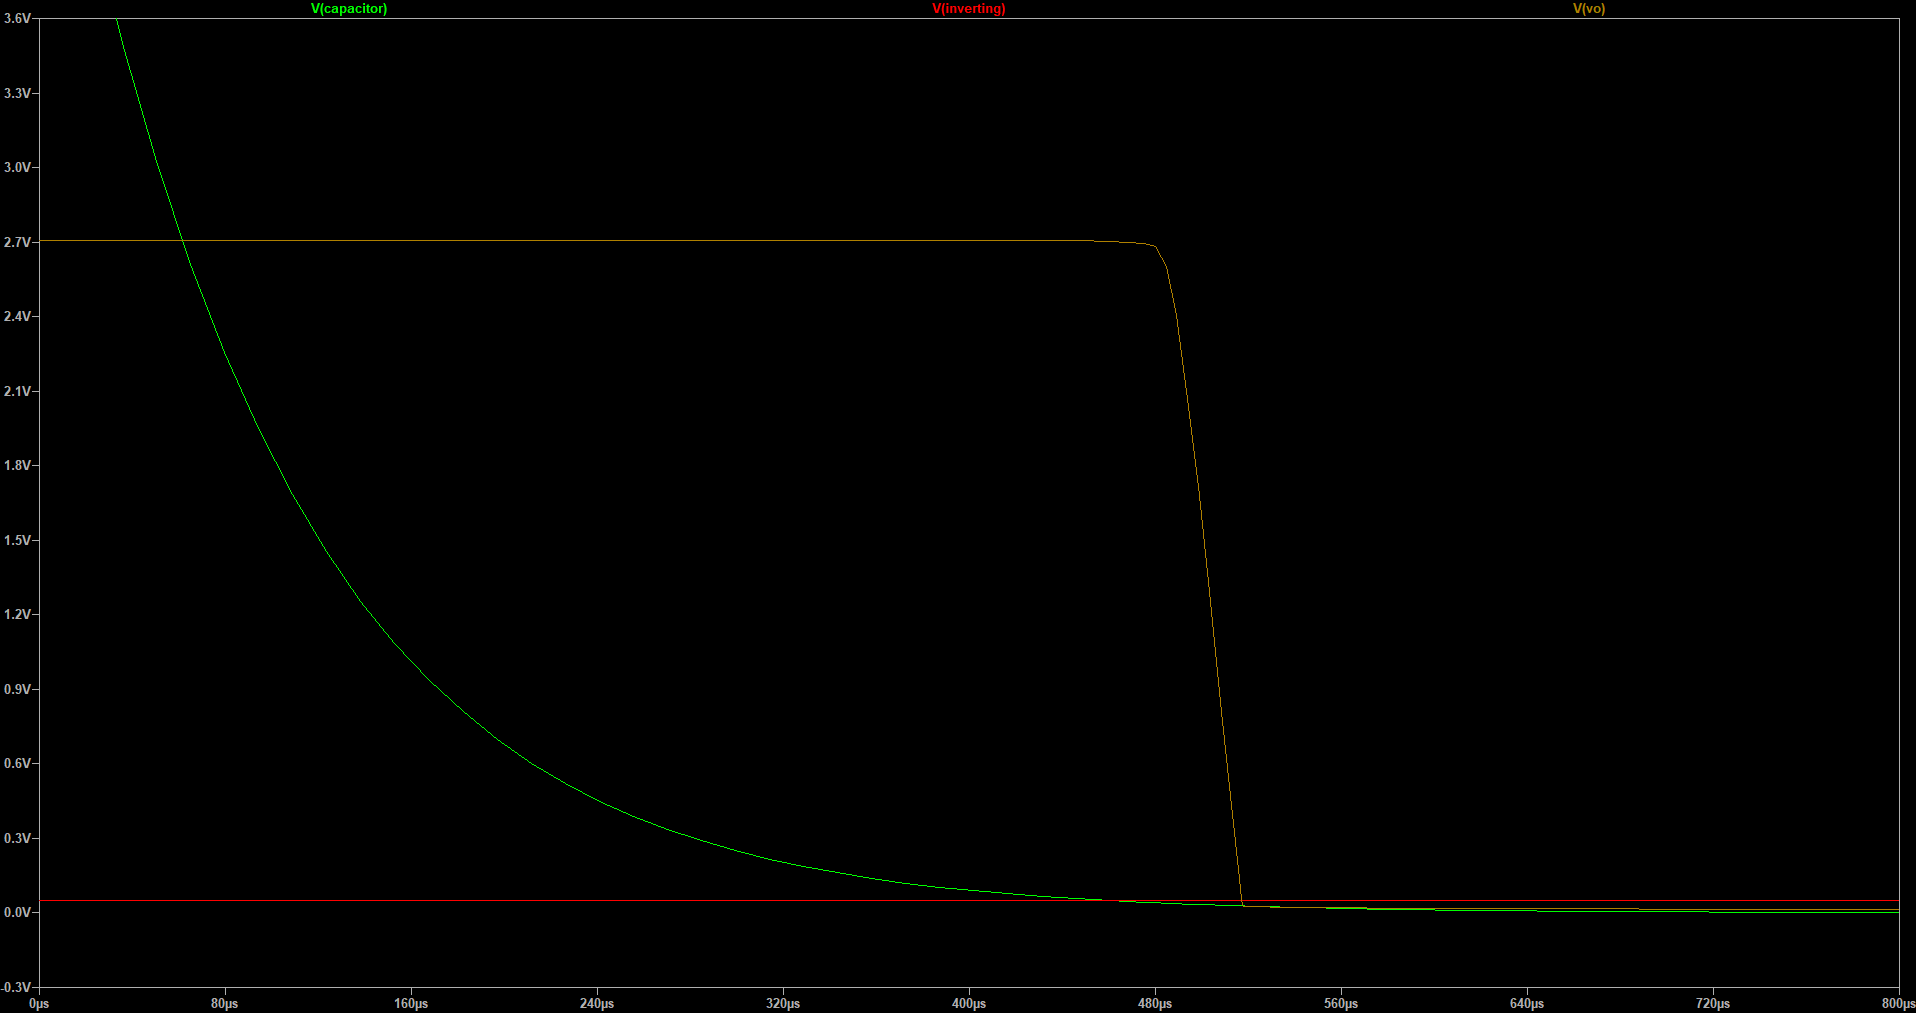Click the 1.2V y-axis label
1916x1013 pixels.
17,614
